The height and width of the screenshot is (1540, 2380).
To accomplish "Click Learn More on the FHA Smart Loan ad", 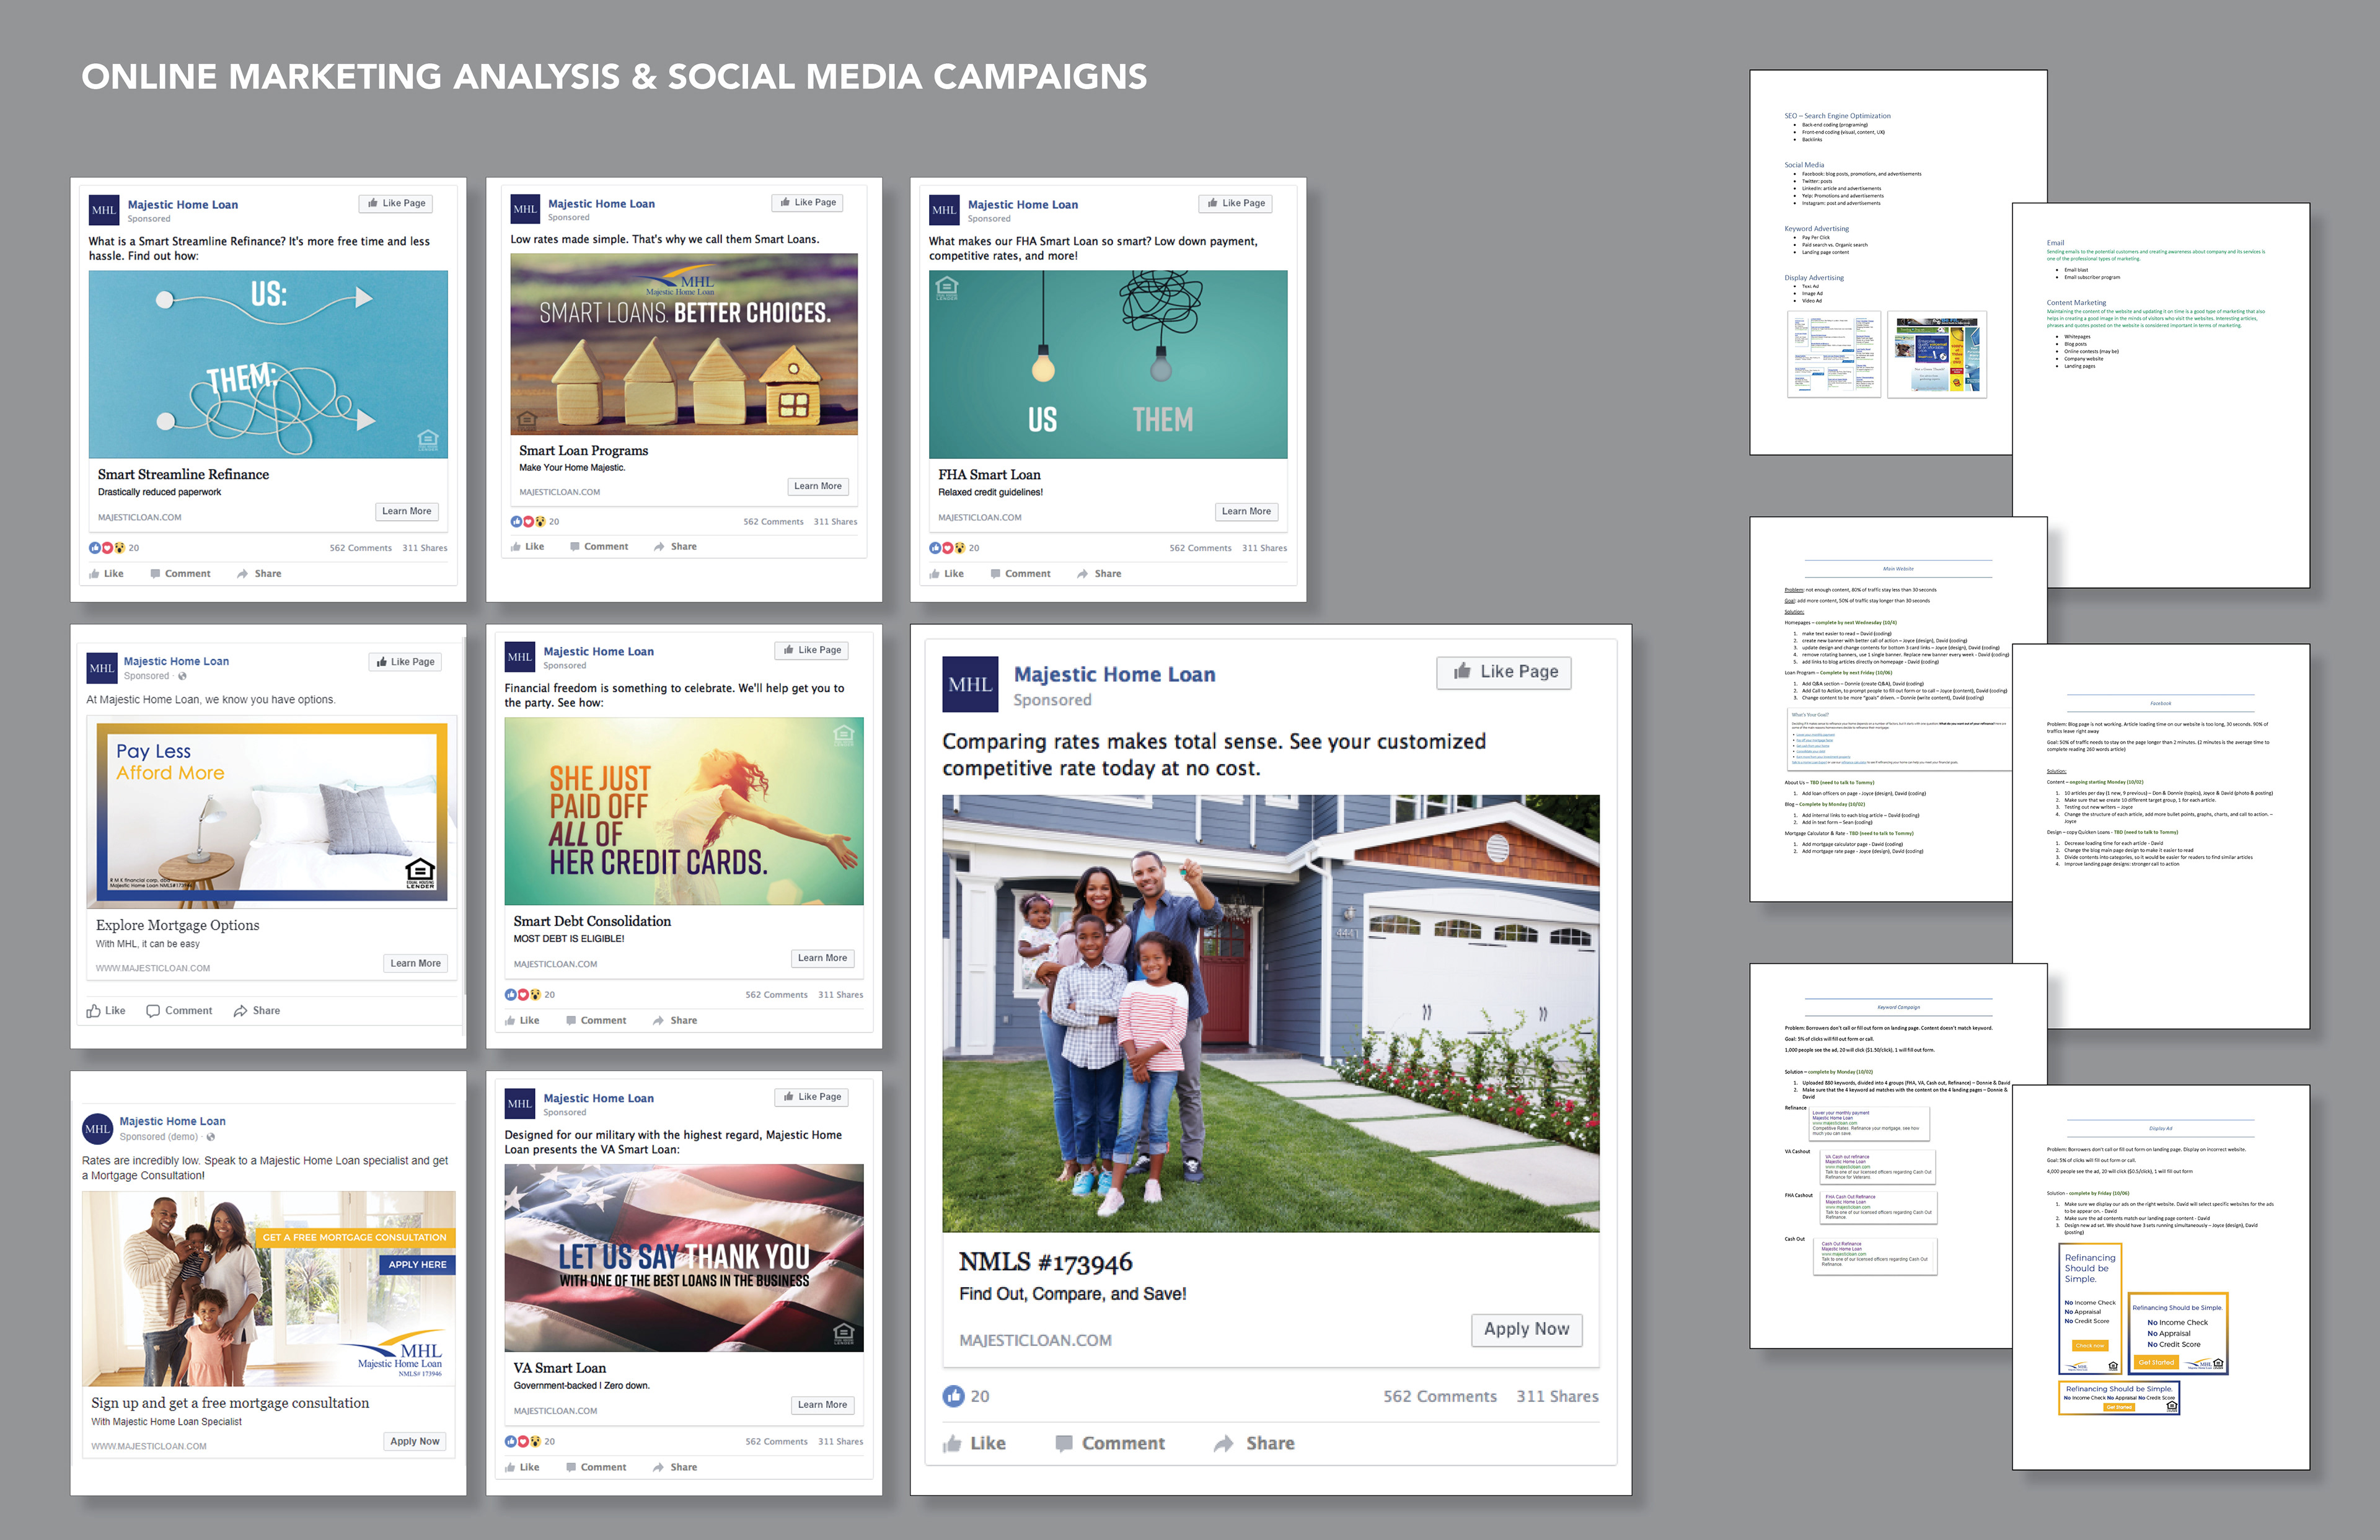I will (x=1246, y=511).
